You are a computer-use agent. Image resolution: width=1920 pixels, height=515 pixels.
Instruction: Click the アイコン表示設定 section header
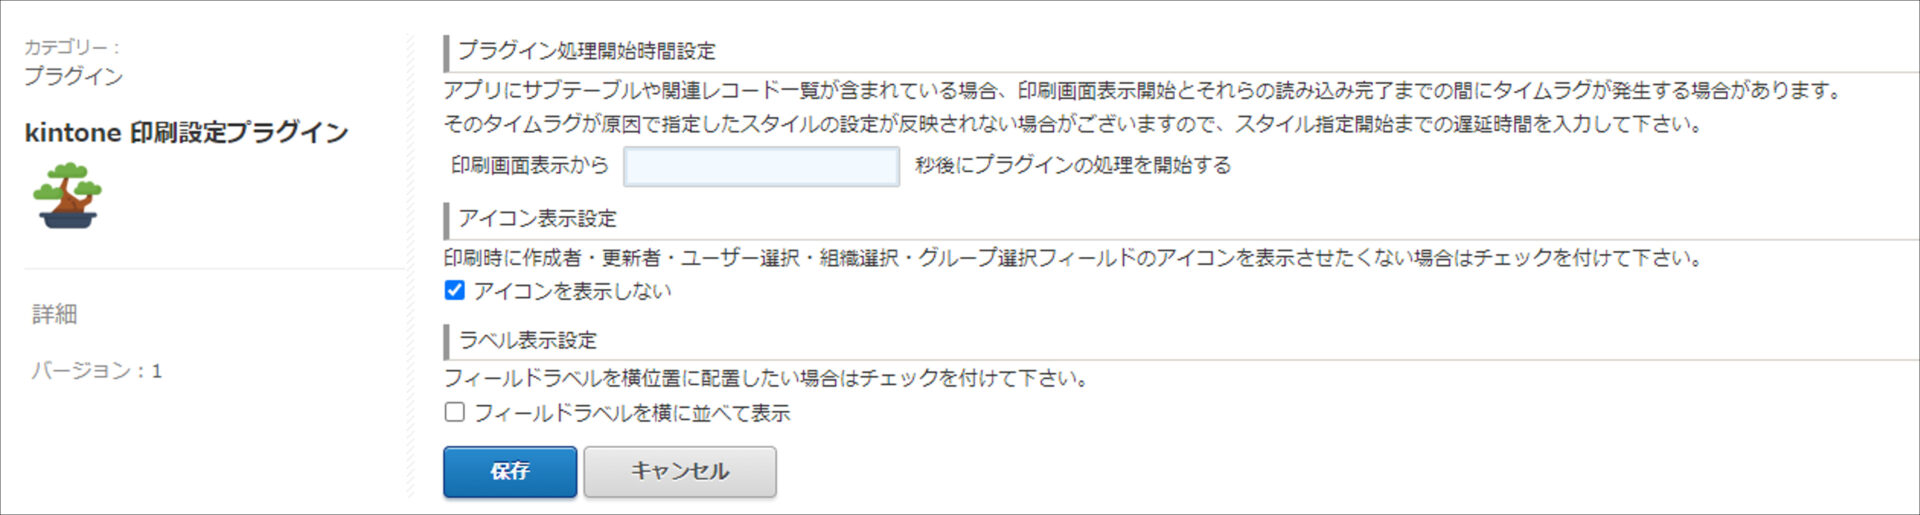pos(537,218)
